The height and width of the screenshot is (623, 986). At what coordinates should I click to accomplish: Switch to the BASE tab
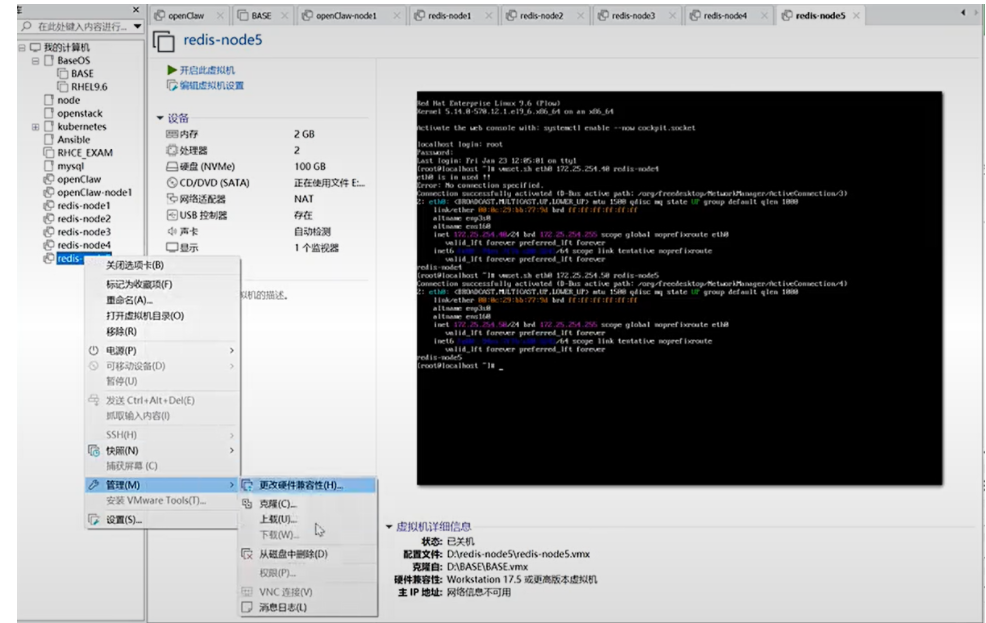tap(262, 15)
